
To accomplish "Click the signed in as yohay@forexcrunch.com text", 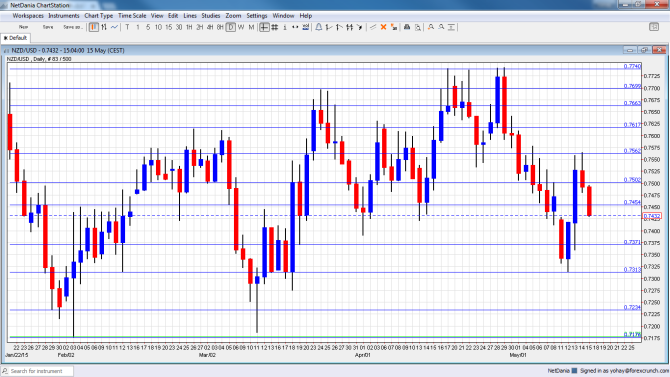I will tap(624, 371).
